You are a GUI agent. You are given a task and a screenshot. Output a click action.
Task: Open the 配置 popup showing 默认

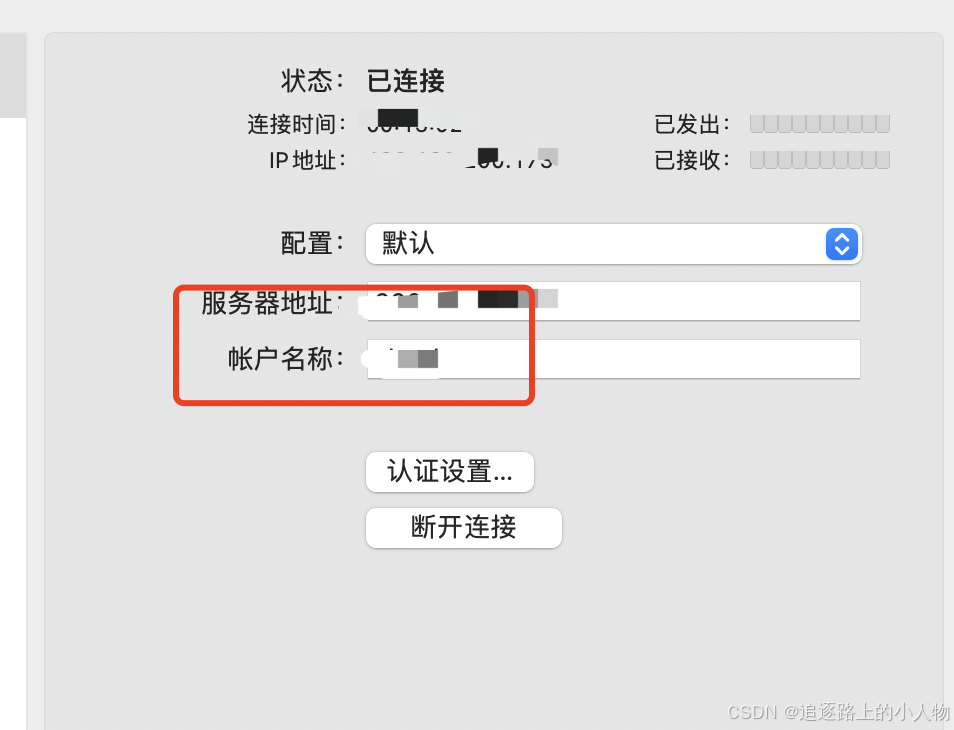[x=613, y=244]
